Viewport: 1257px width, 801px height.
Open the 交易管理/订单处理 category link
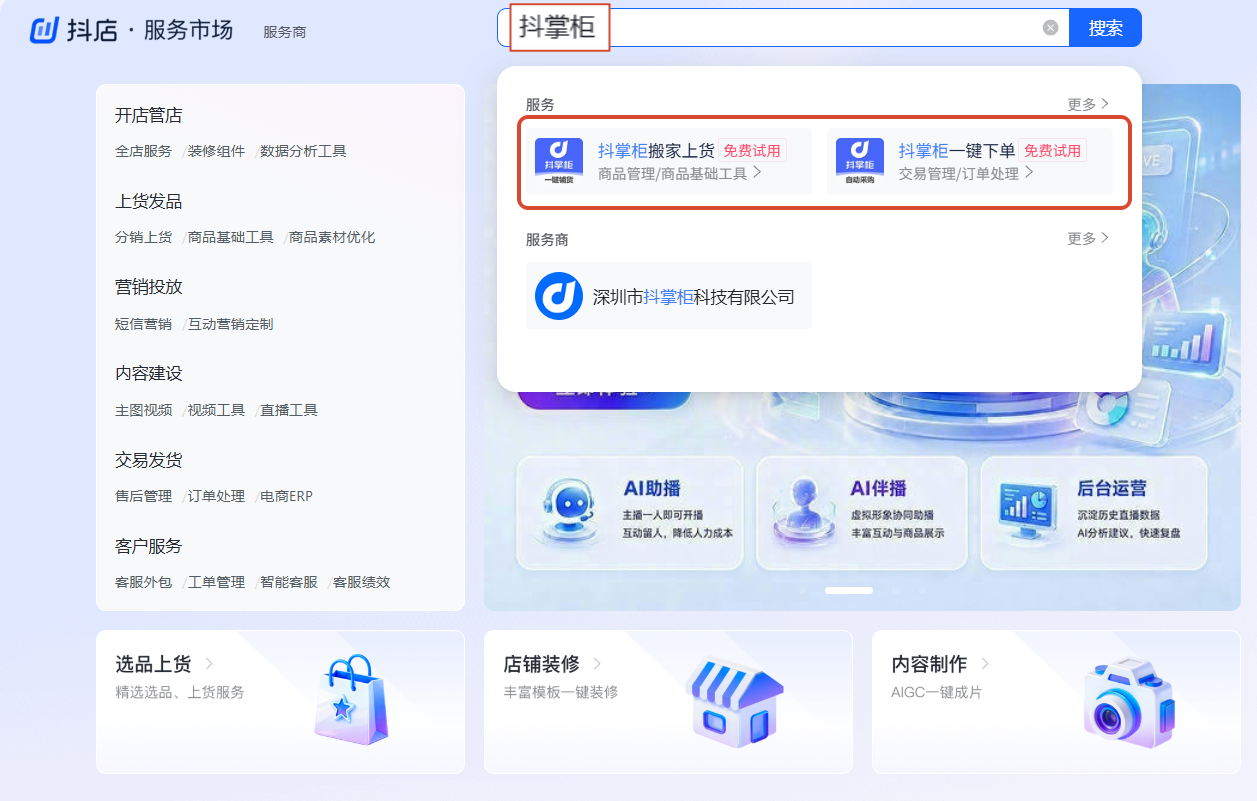(x=966, y=173)
